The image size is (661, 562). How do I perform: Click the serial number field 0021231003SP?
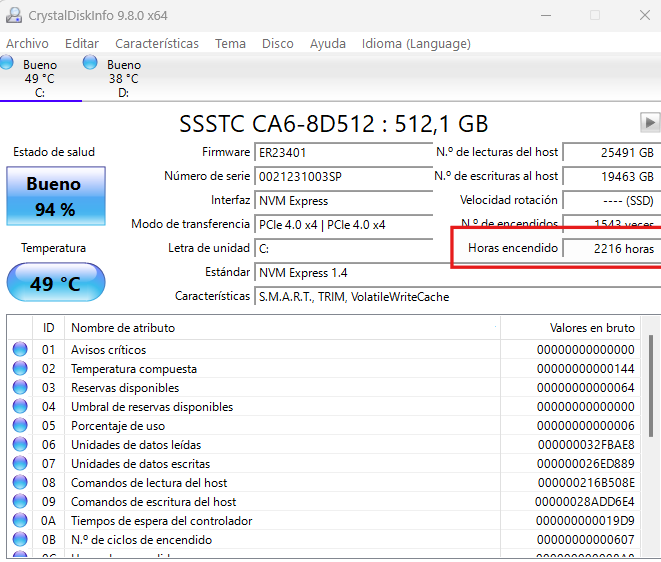pos(343,176)
